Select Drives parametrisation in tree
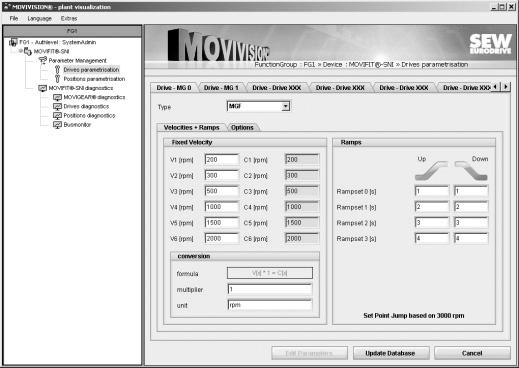This screenshot has width=519, height=368. coord(91,70)
